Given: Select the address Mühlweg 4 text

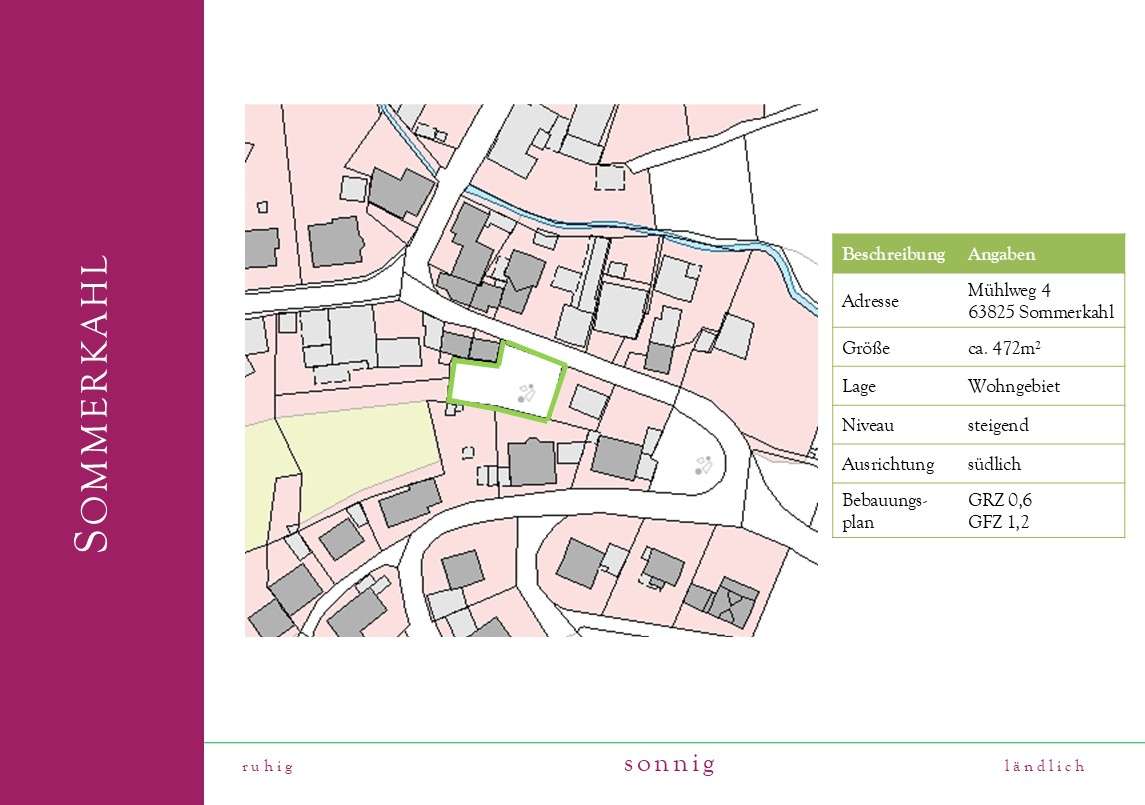Looking at the screenshot, I should pyautogui.click(x=1008, y=290).
